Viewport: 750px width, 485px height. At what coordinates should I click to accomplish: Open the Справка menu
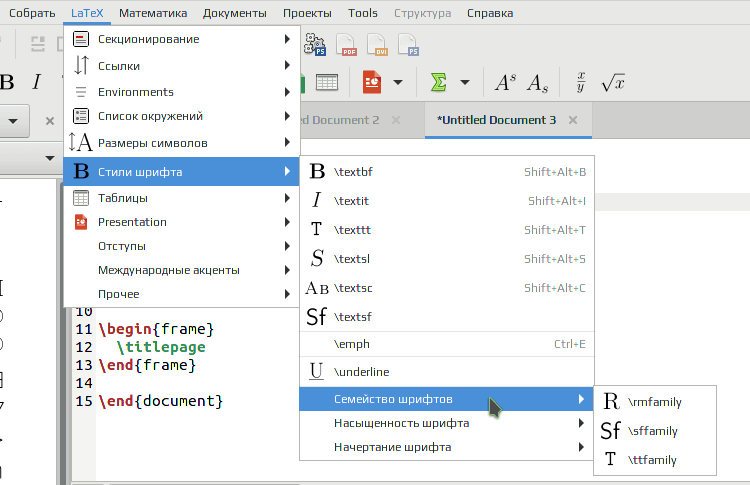(x=490, y=13)
